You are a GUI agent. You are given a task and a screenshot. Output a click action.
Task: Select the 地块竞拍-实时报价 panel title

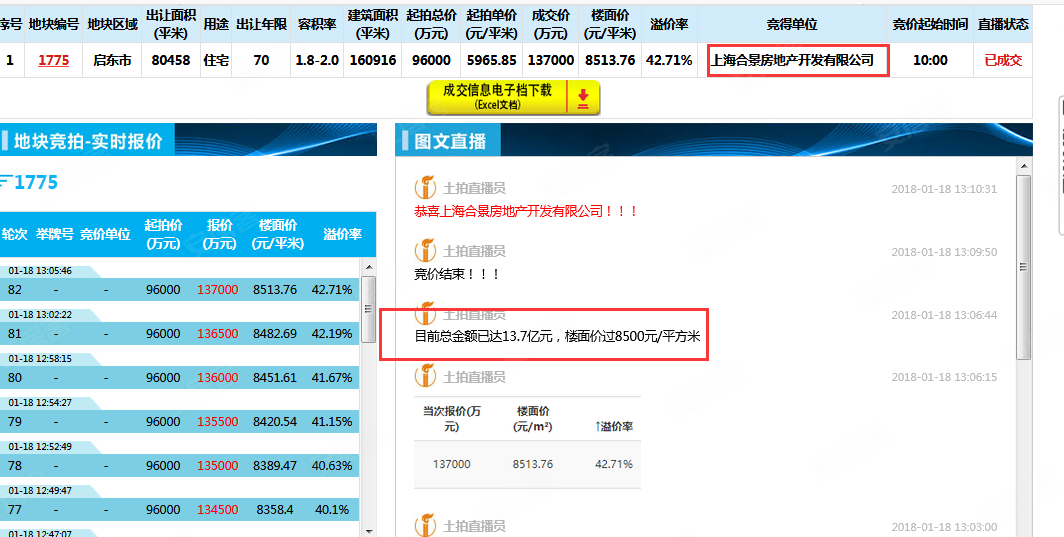click(x=88, y=141)
